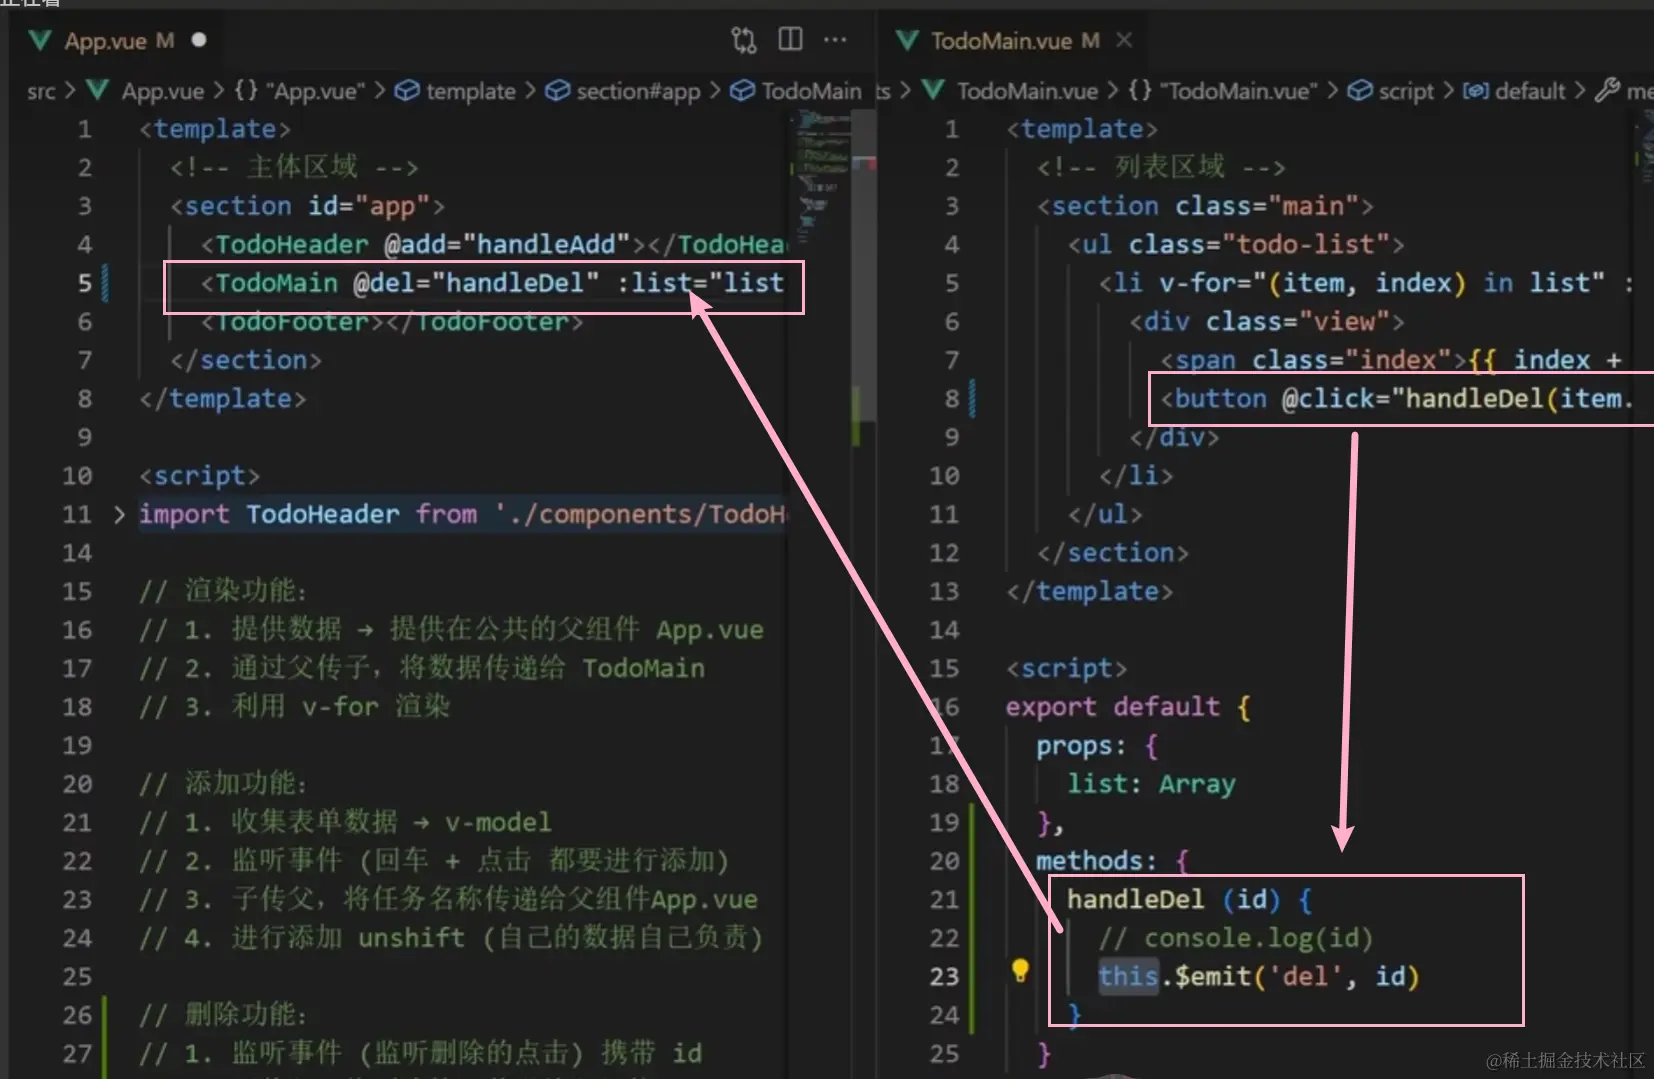Viewport: 1654px width, 1079px height.
Task: Click the "export default {" line
Action: [x=1129, y=707]
